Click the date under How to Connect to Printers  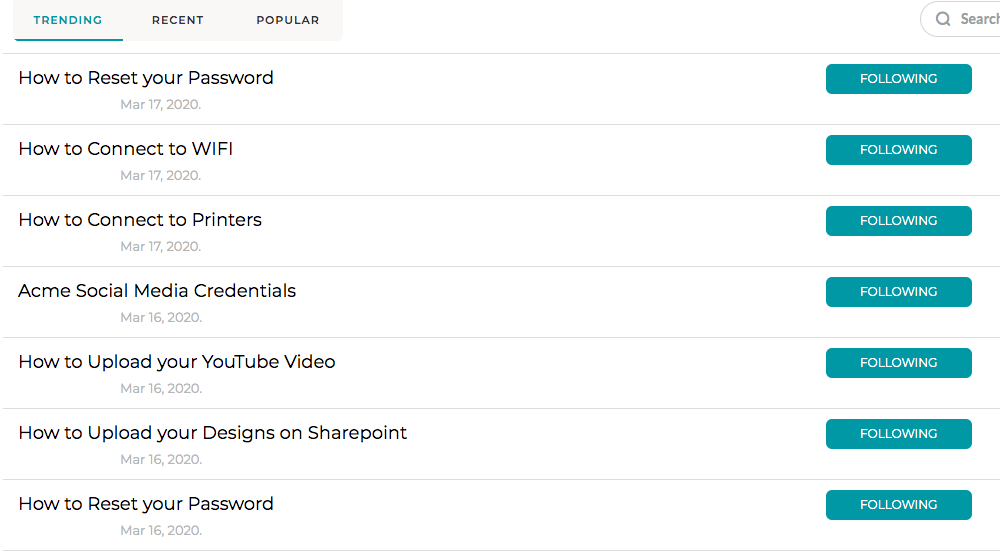[160, 246]
